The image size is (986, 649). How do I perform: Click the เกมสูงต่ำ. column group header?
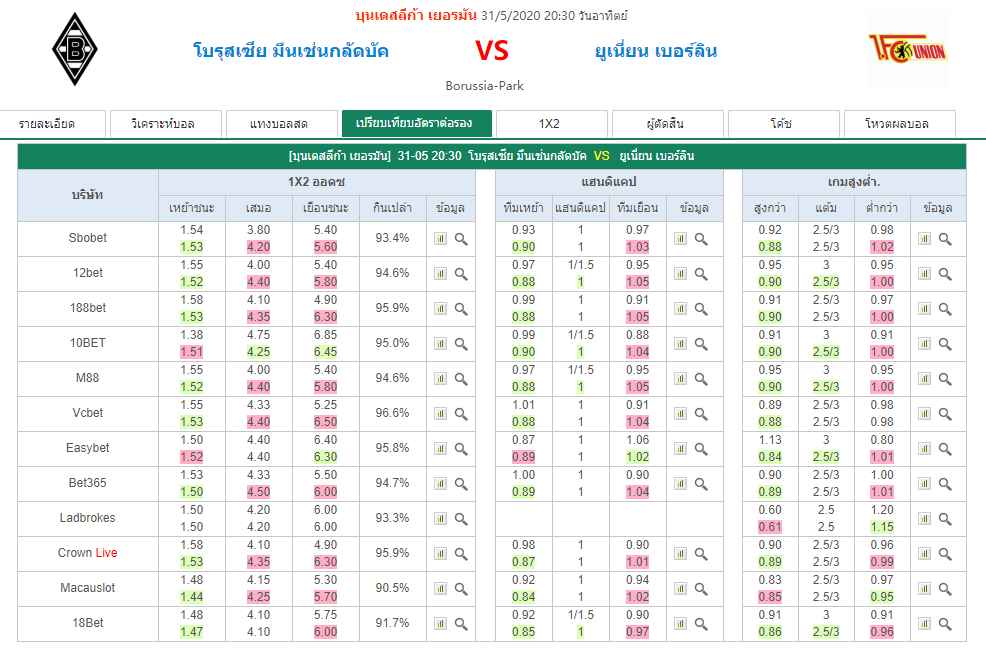click(854, 182)
